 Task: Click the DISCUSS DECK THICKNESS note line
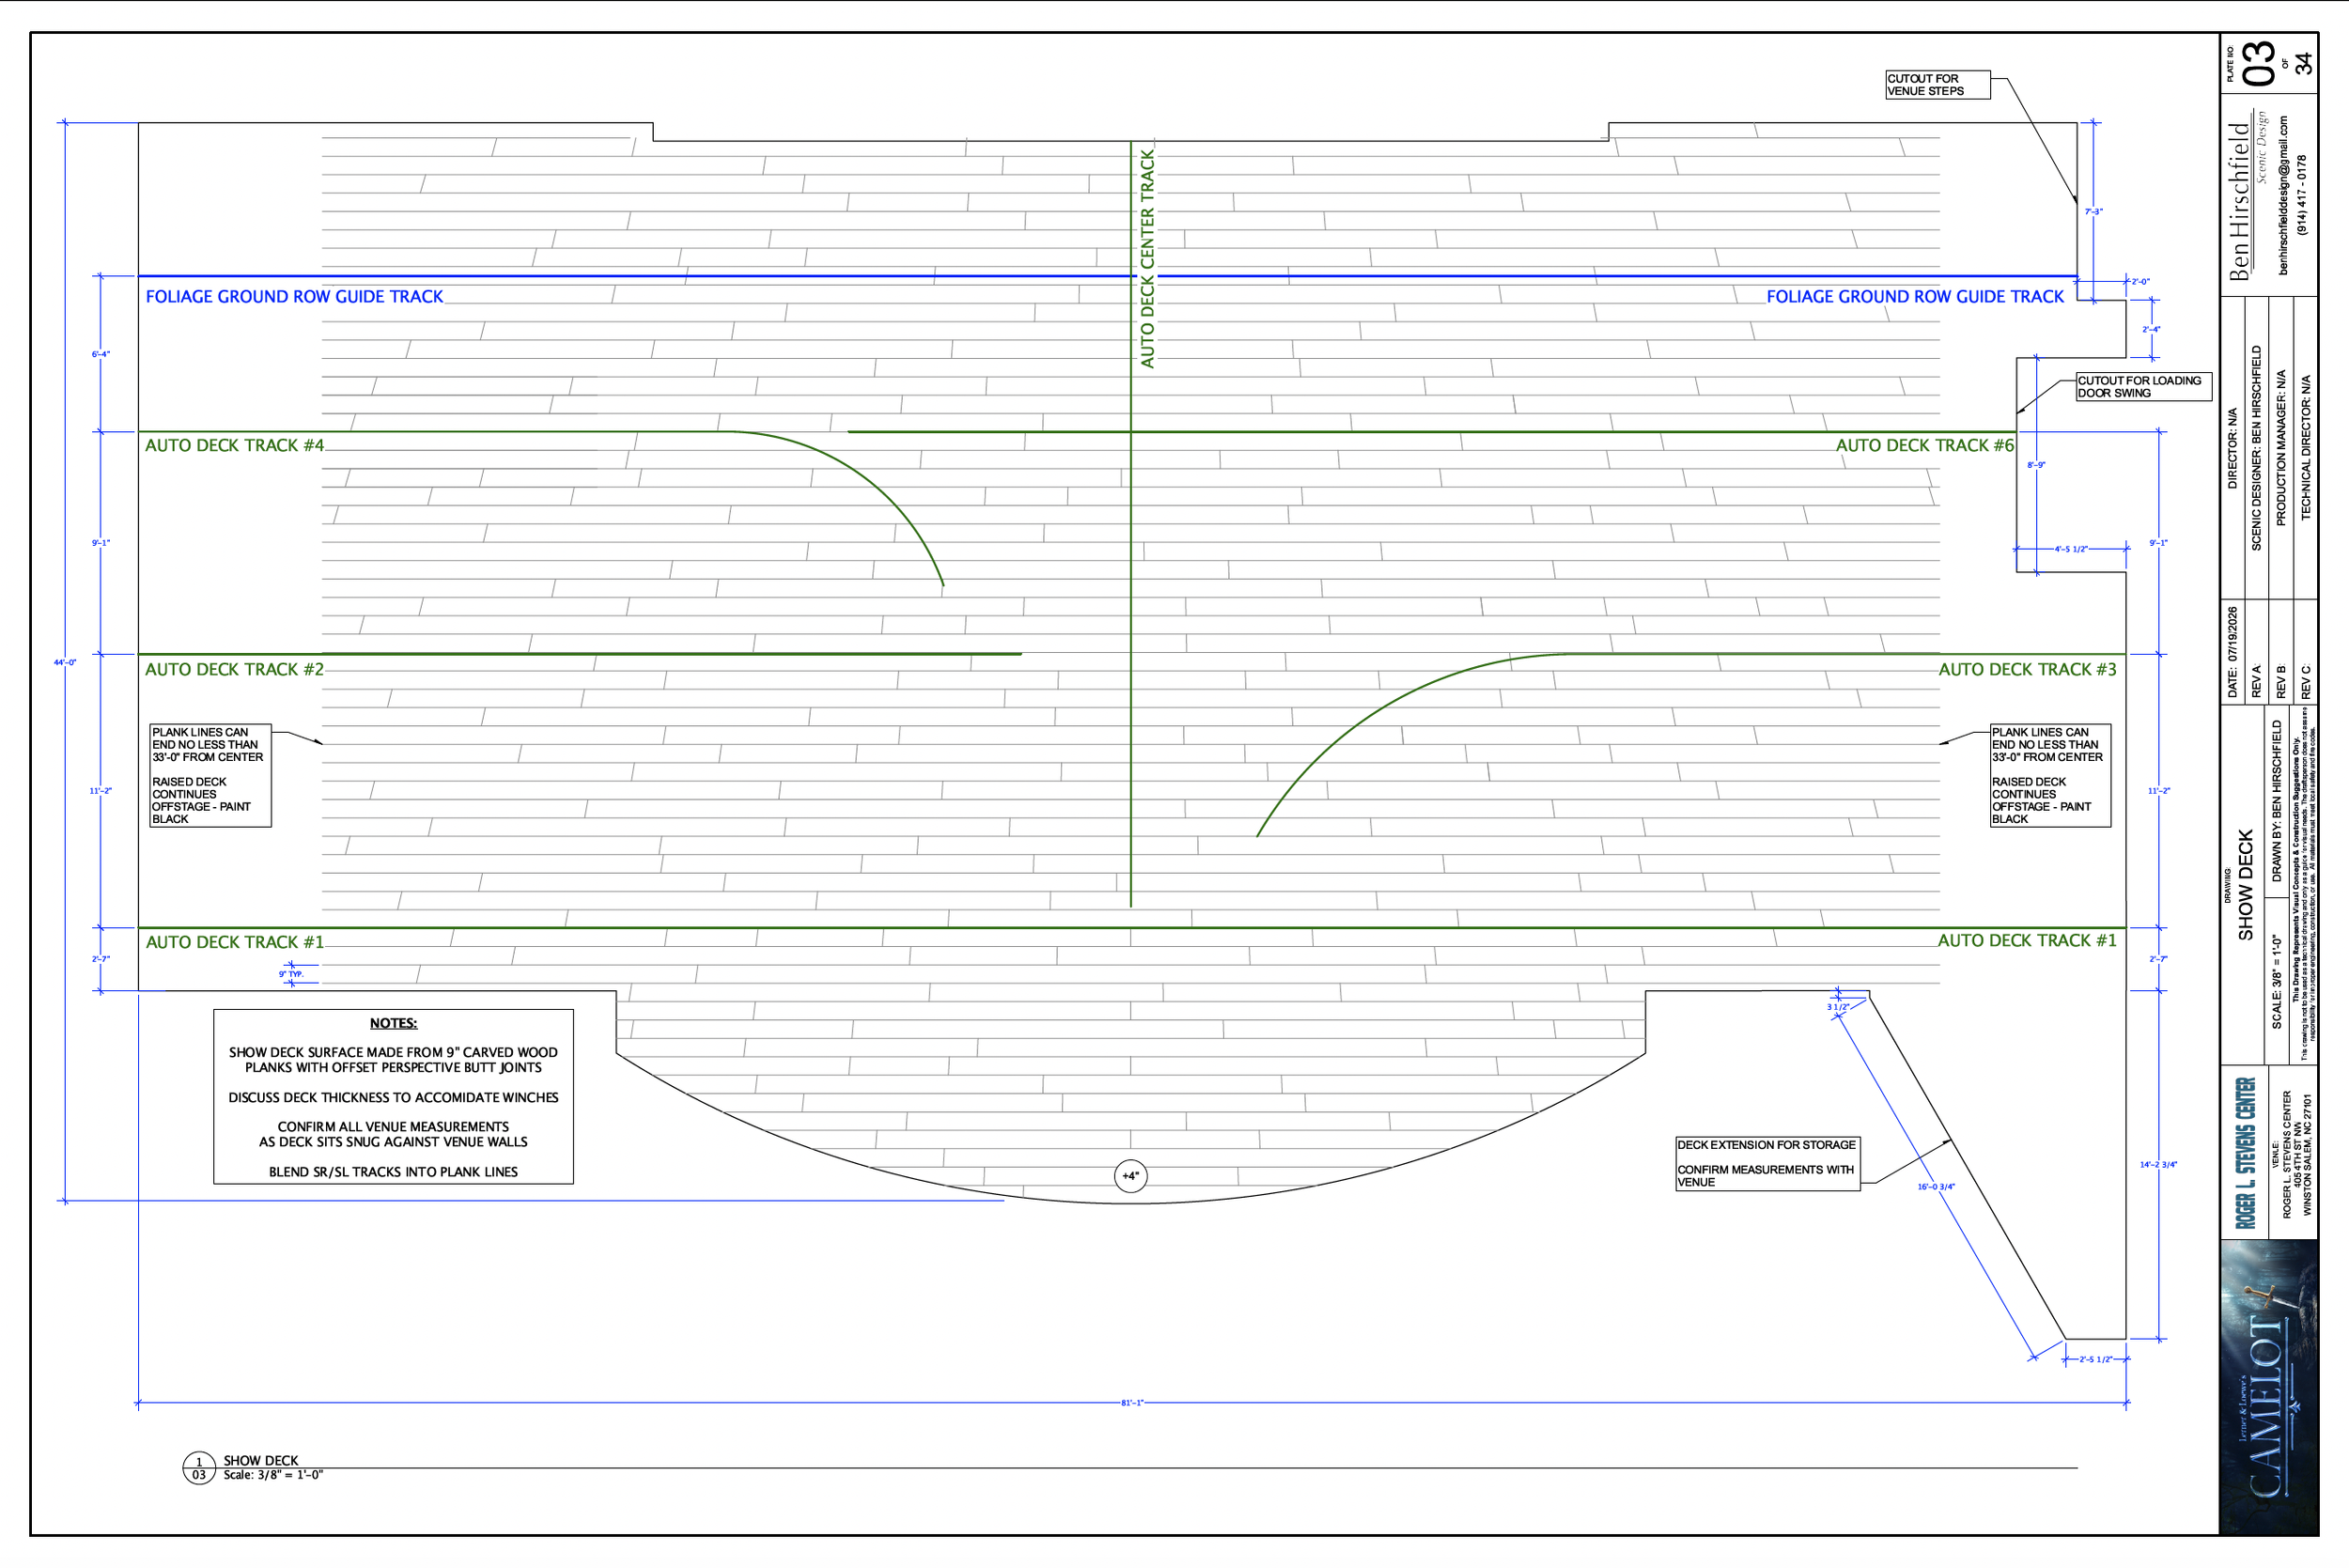[x=393, y=1097]
